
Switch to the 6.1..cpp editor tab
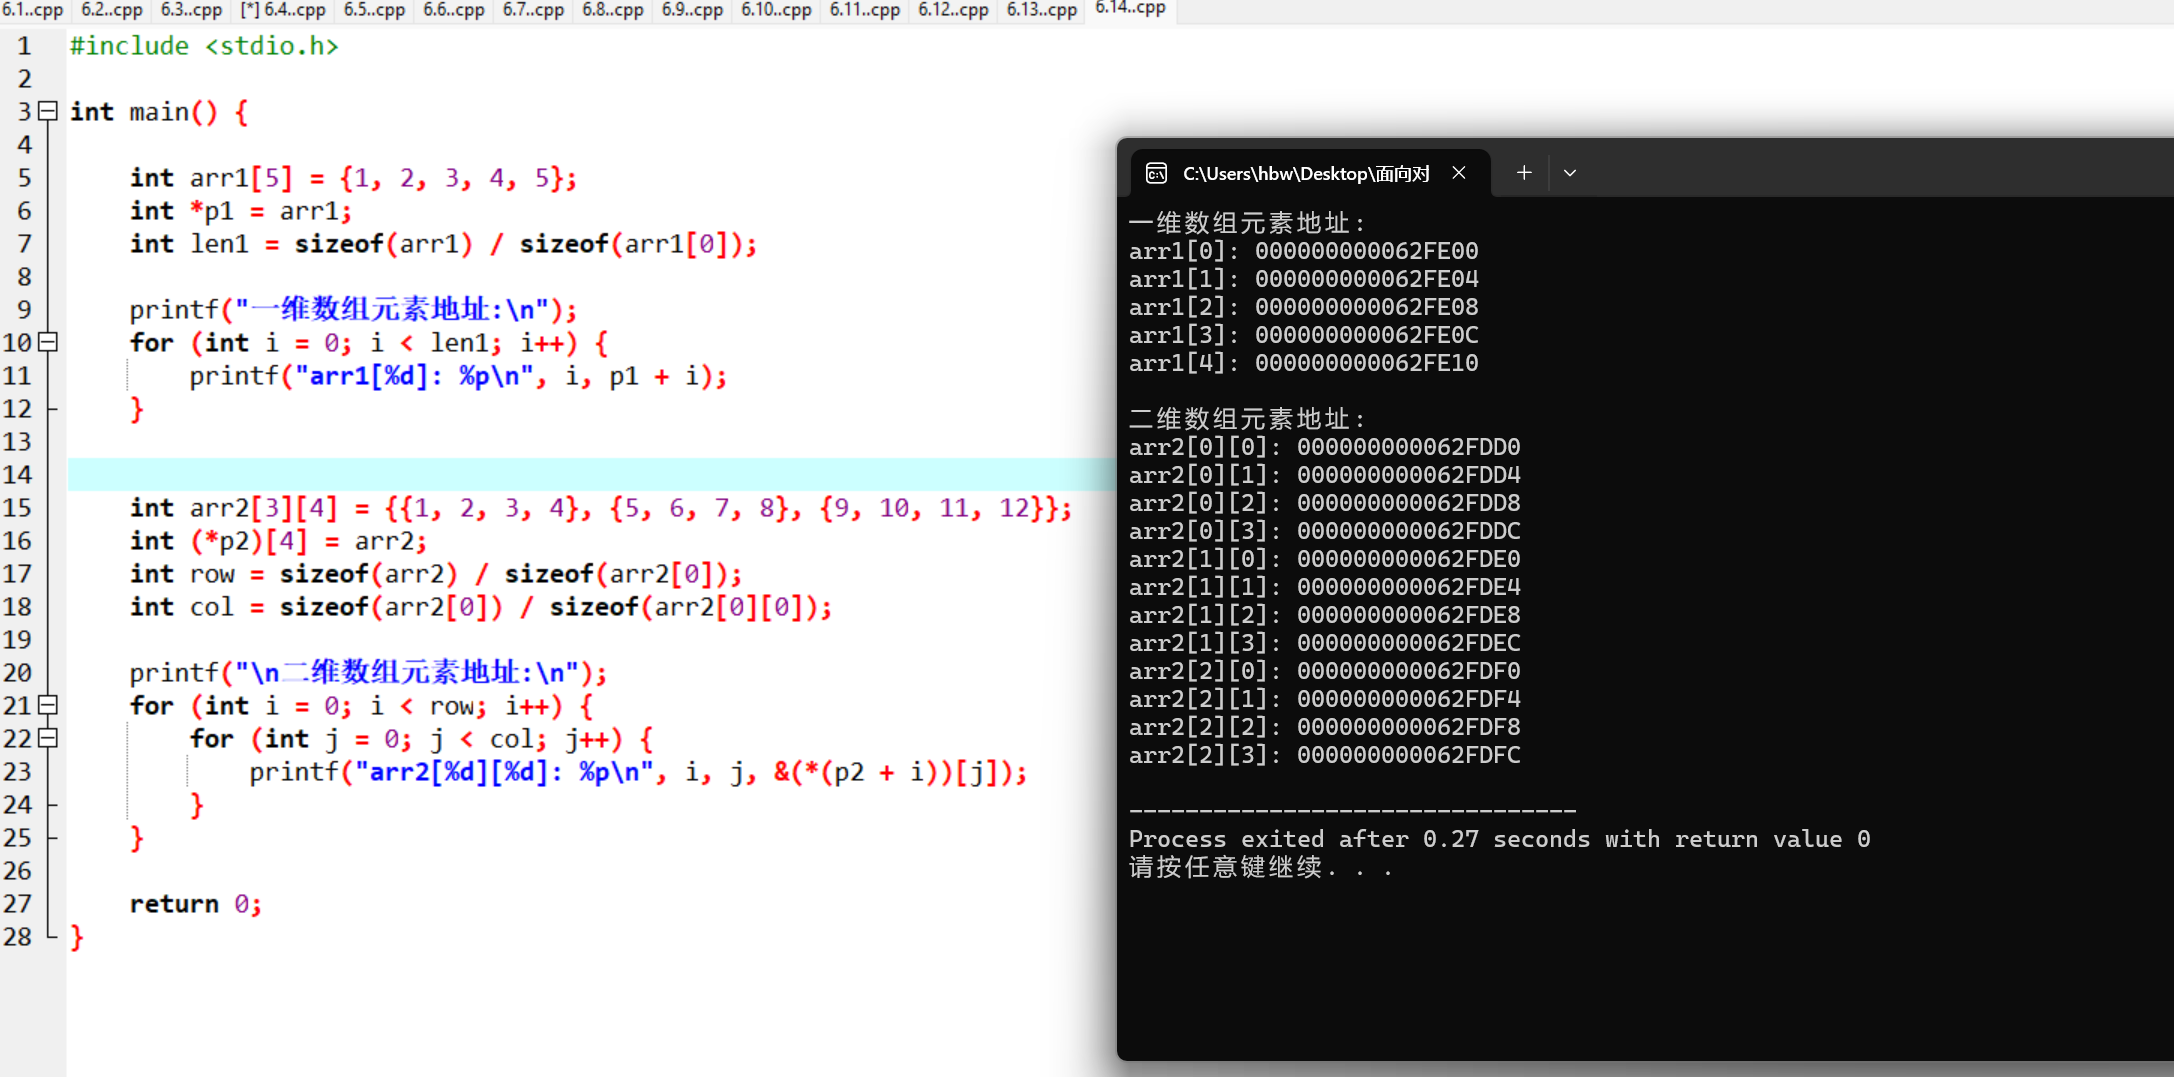click(32, 10)
